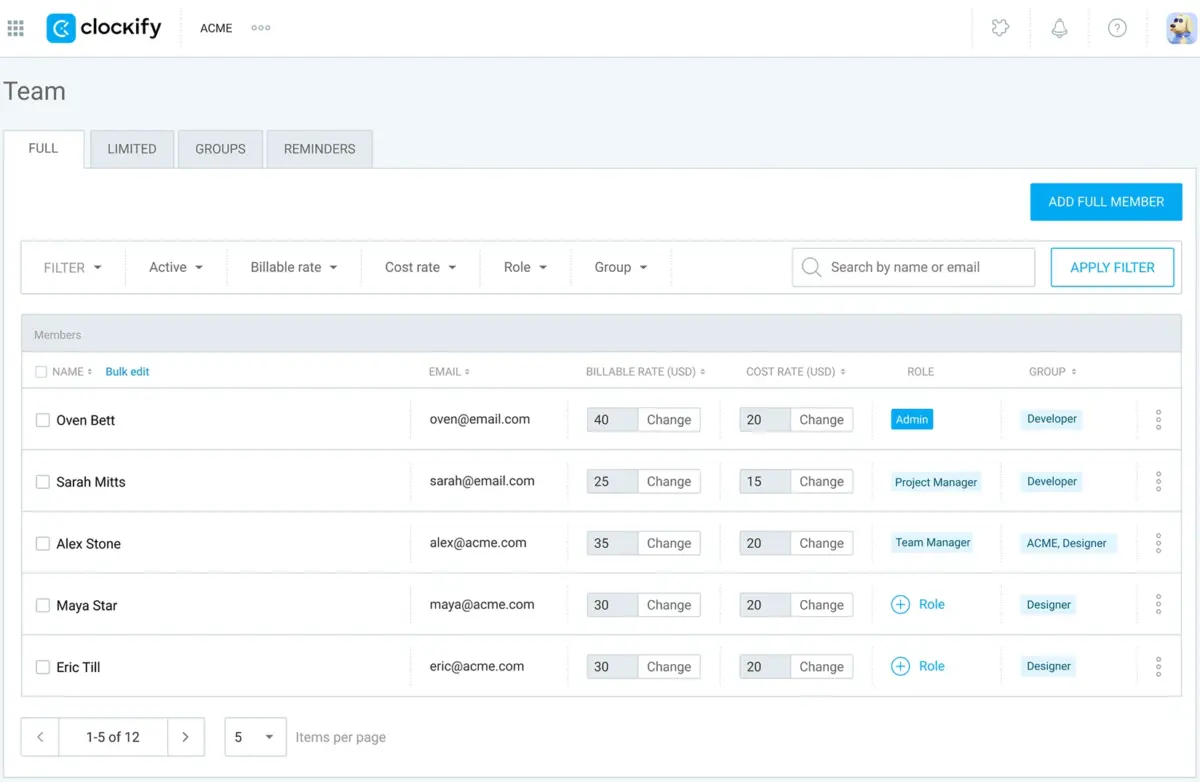Check the Sarah Mitts checkbox
The height and width of the screenshot is (782, 1200).
coord(43,482)
